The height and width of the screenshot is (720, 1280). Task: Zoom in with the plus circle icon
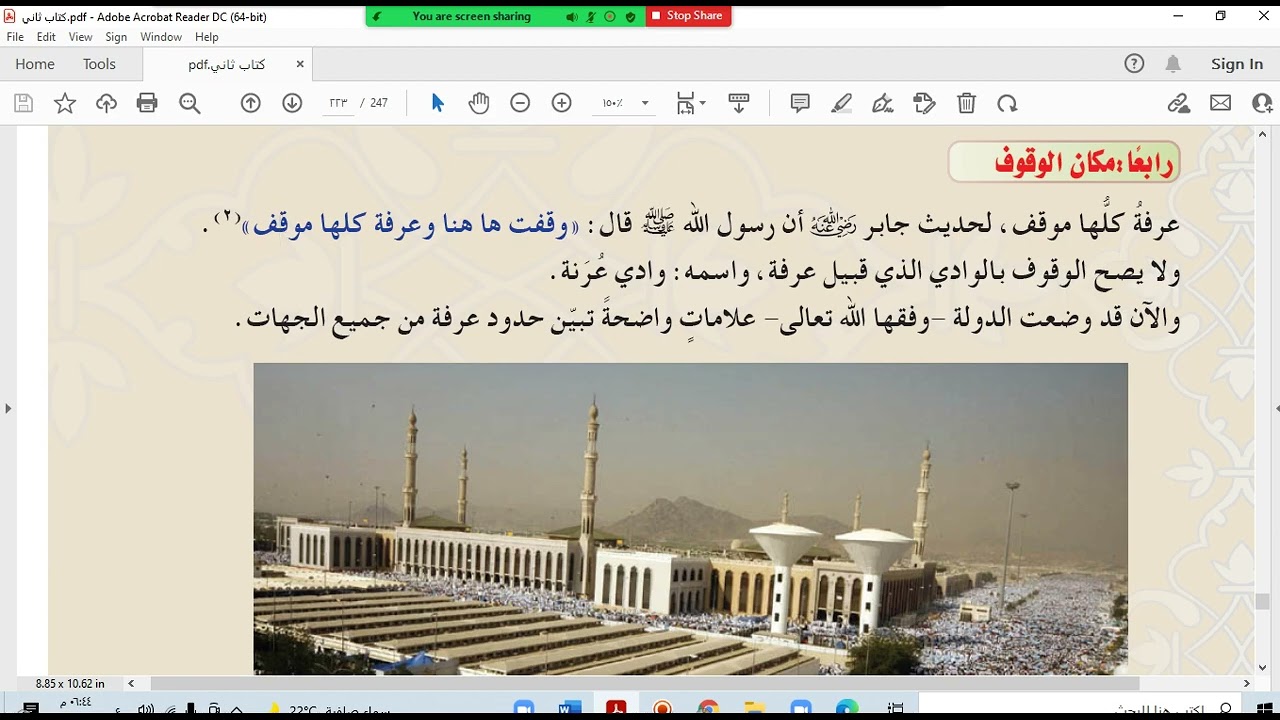[562, 103]
